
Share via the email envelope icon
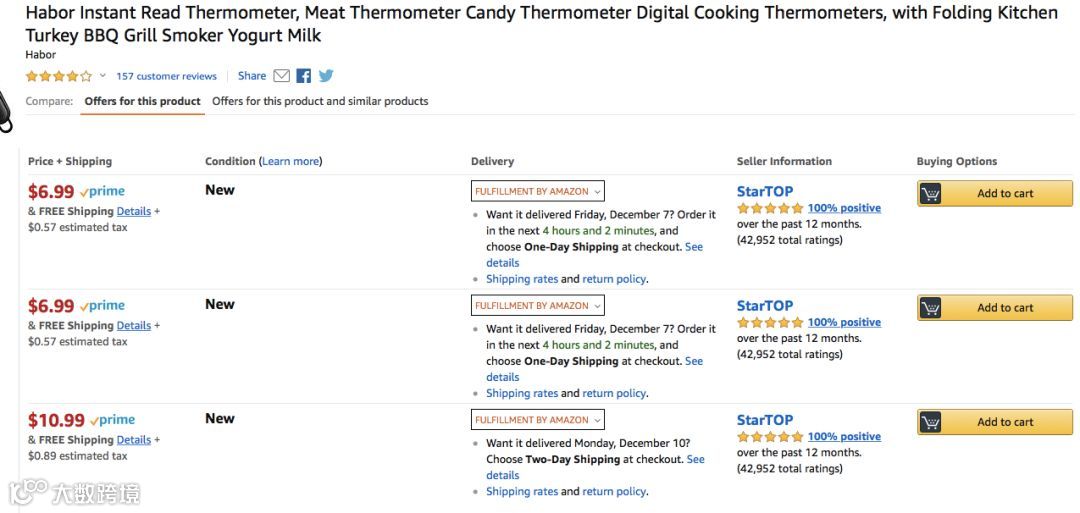282,76
